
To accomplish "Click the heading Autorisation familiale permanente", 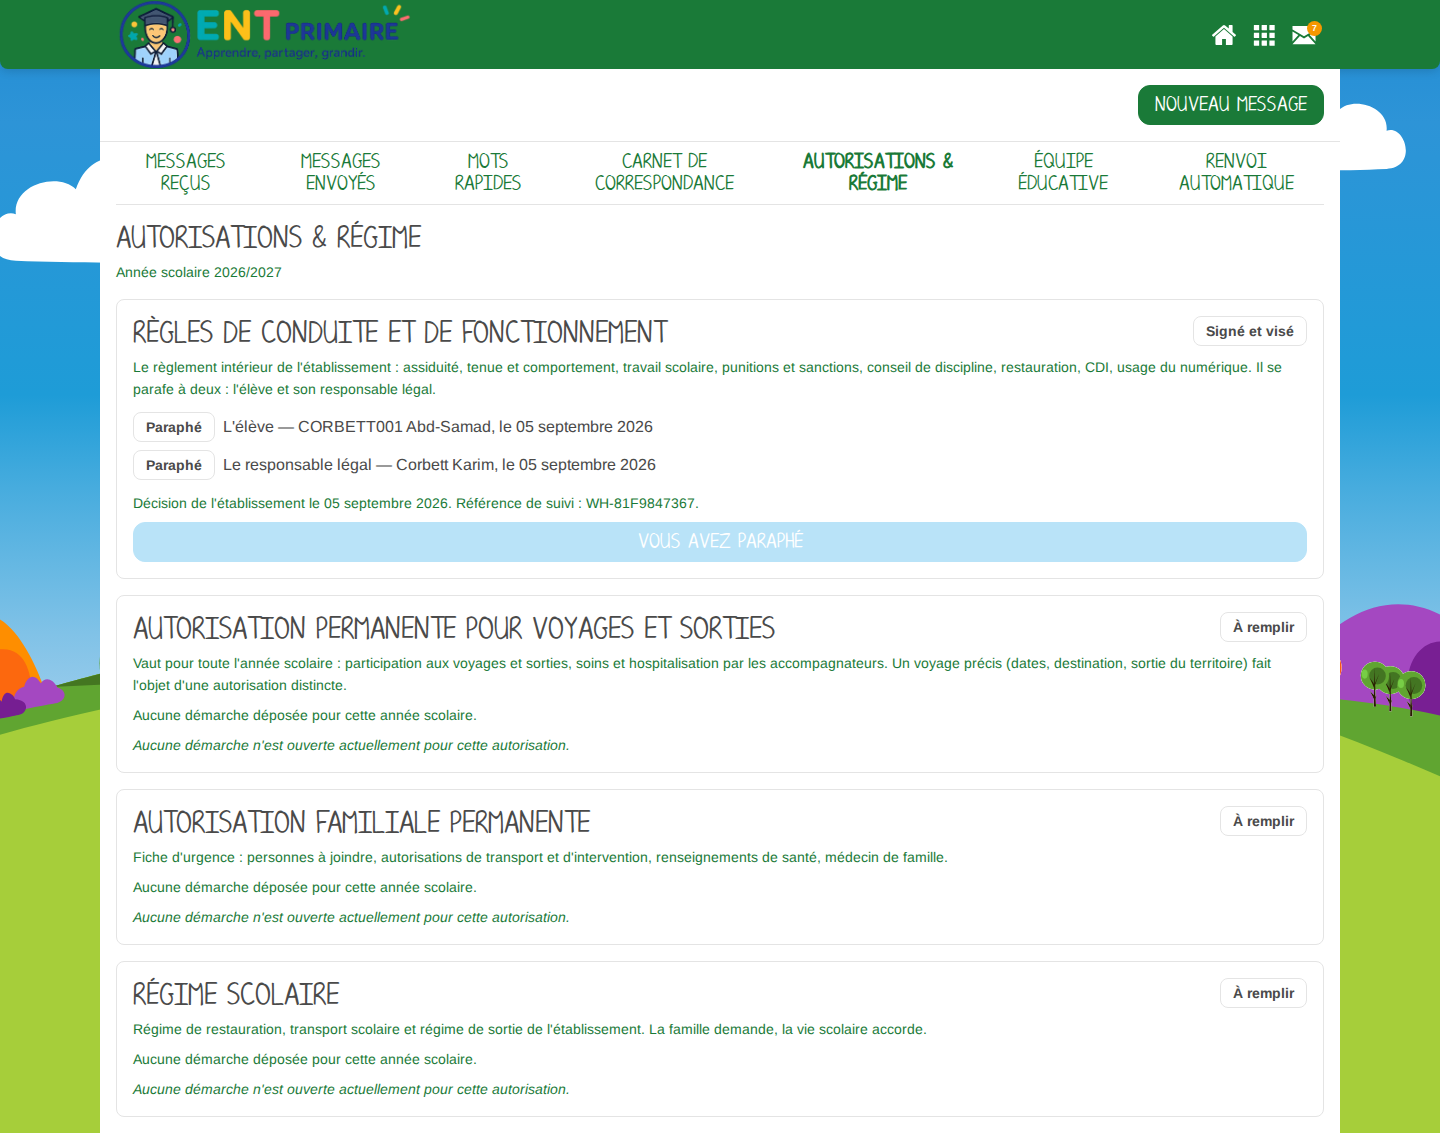I will (361, 822).
